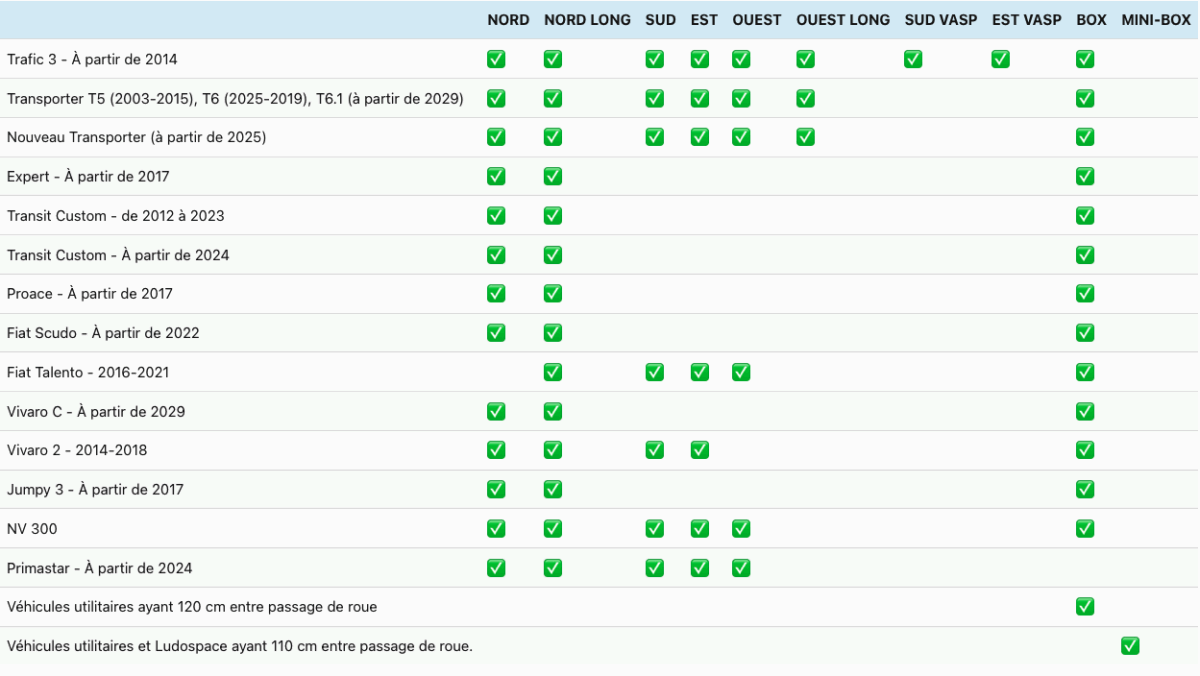Select Primastar check mark under NORD LONG
Viewport: 1200px width, 676px height.
tap(553, 568)
